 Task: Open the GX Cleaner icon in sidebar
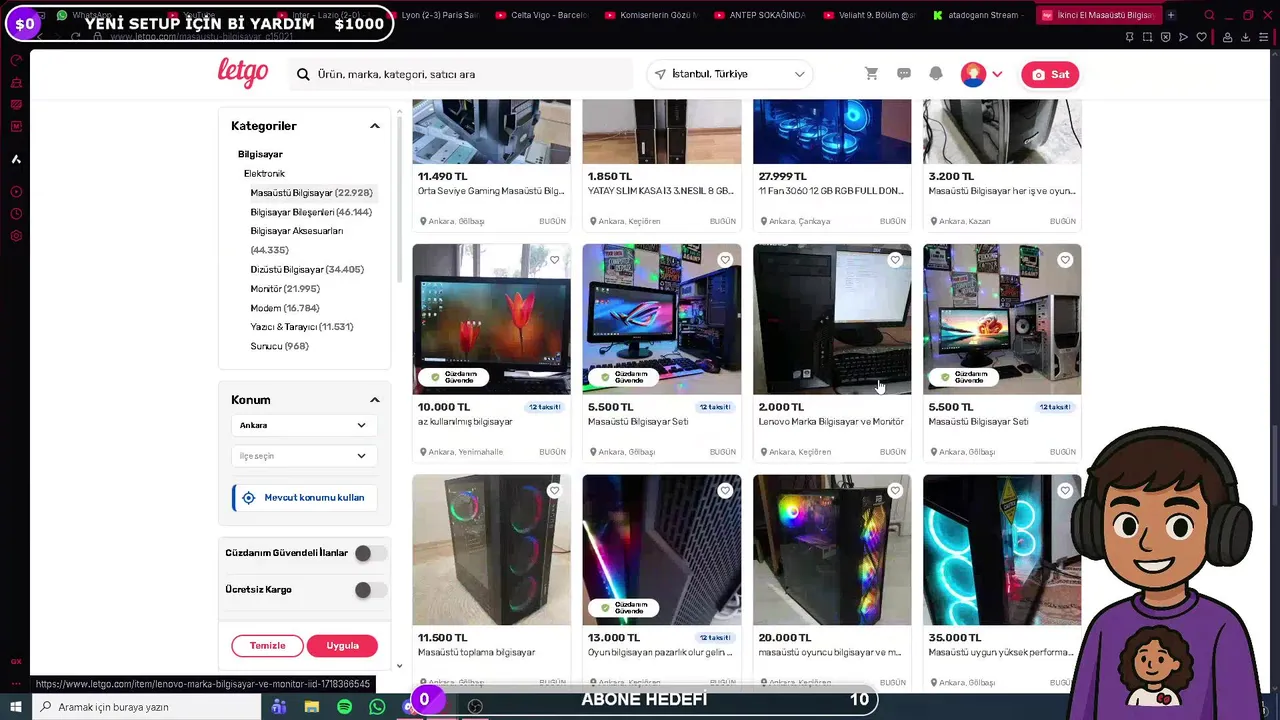tap(16, 82)
